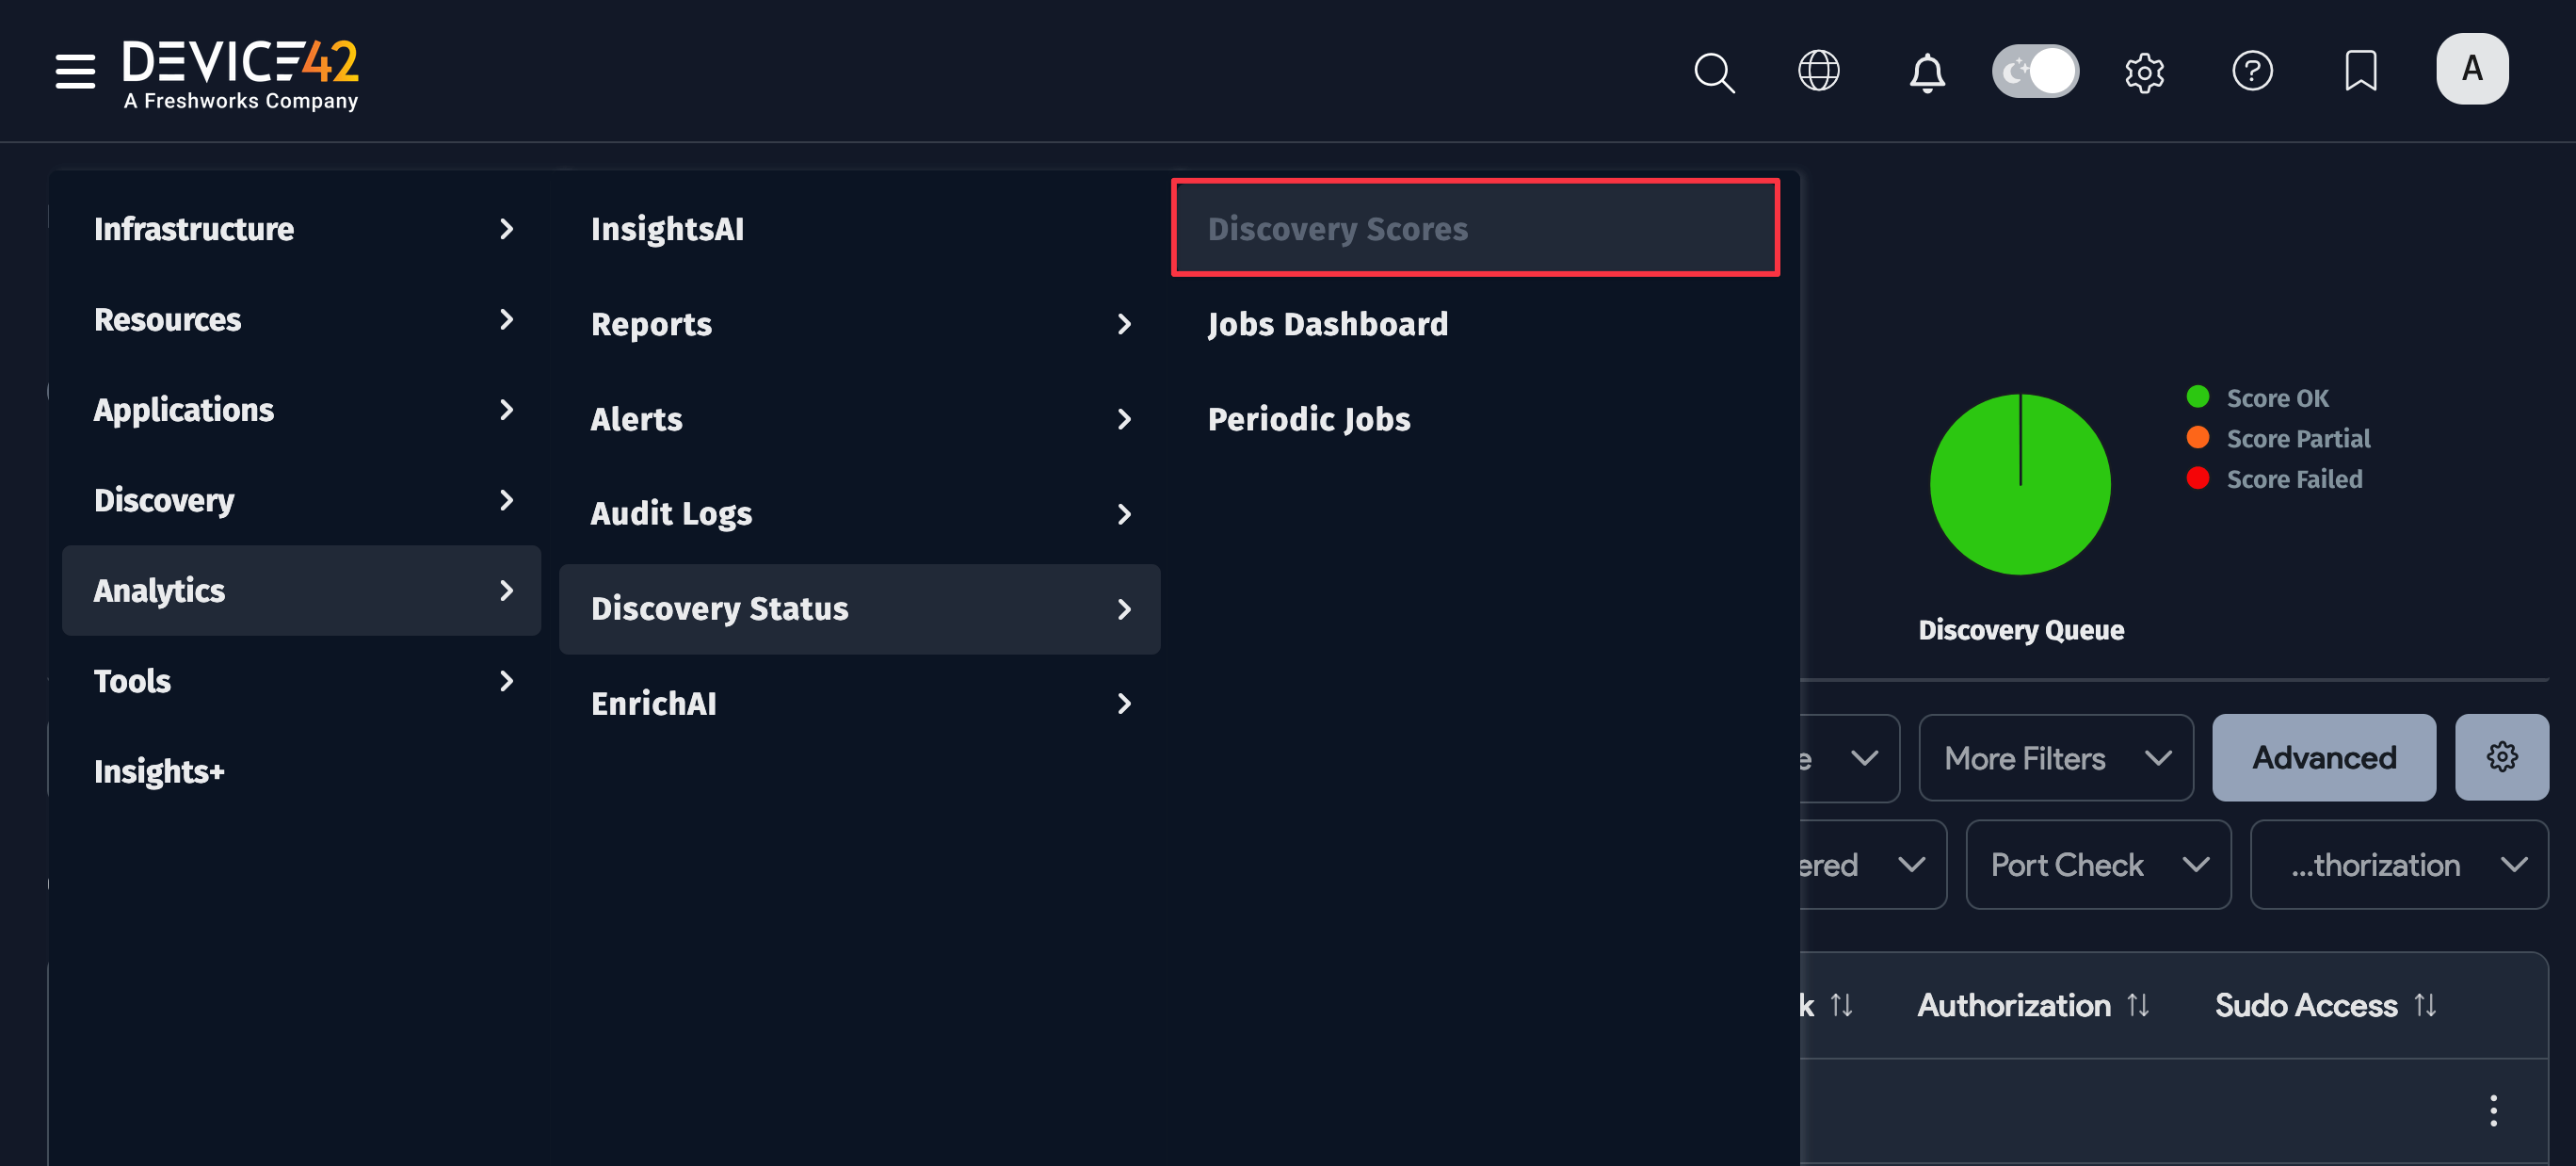Viewport: 2576px width, 1166px height.
Task: Select Jobs Dashboard from the menu
Action: pos(1328,323)
